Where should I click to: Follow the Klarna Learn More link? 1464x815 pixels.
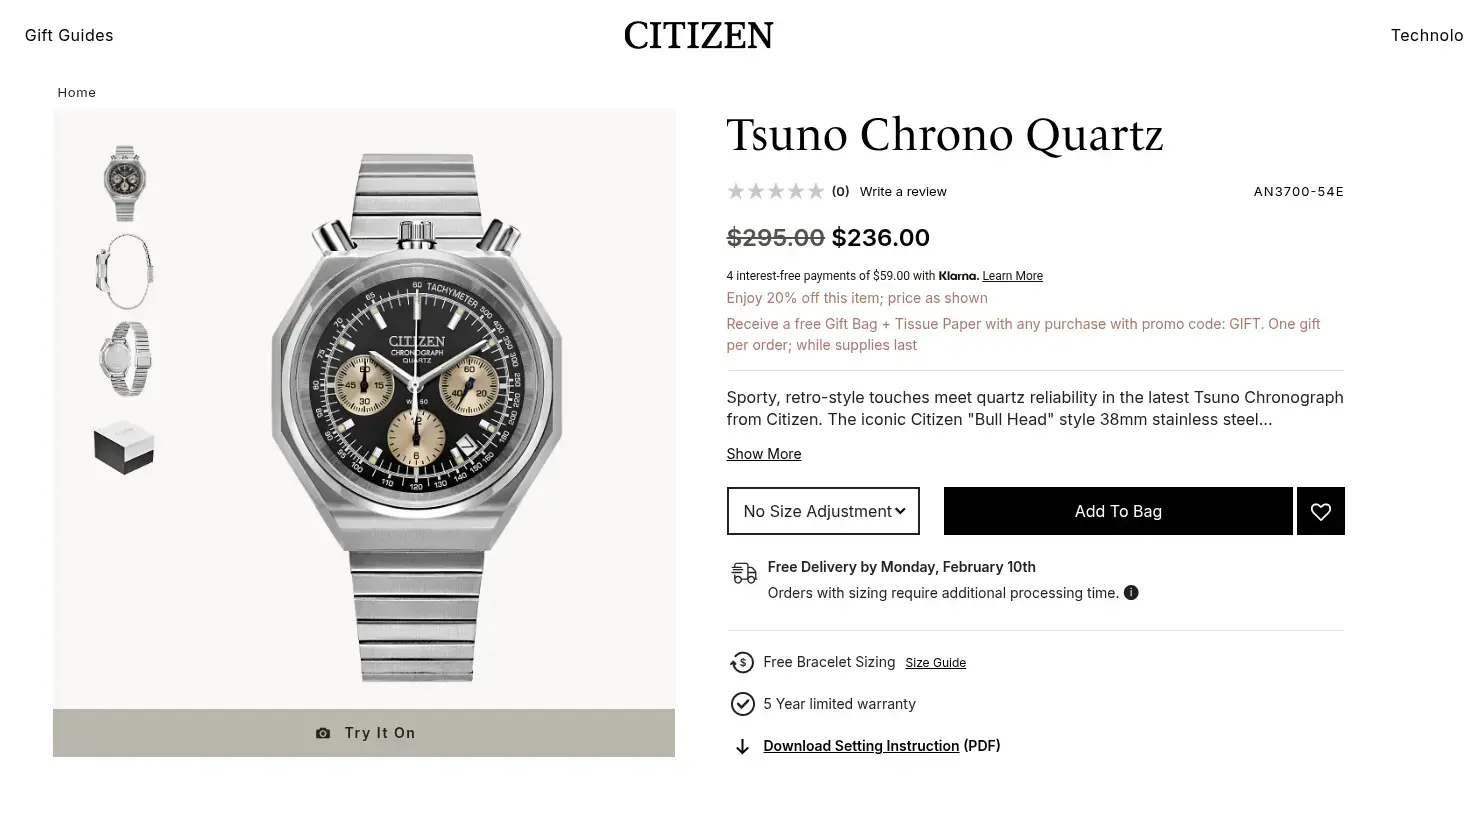click(1012, 276)
